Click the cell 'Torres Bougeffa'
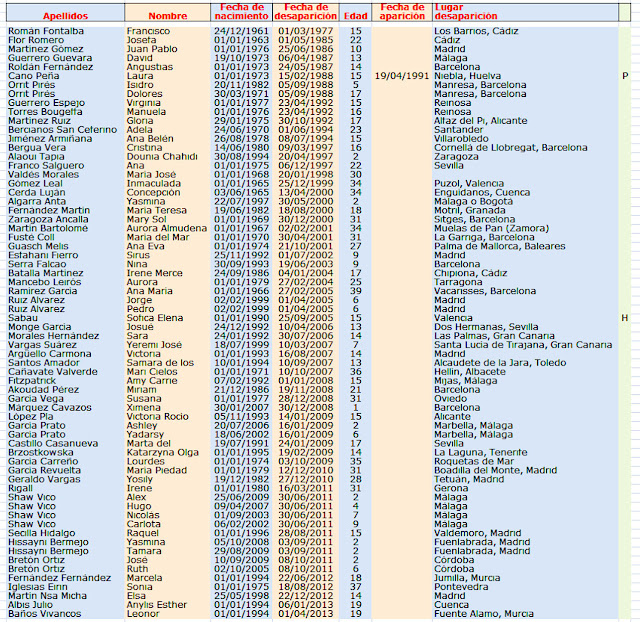Screen dimensions: 640x622 pyautogui.click(x=45, y=112)
